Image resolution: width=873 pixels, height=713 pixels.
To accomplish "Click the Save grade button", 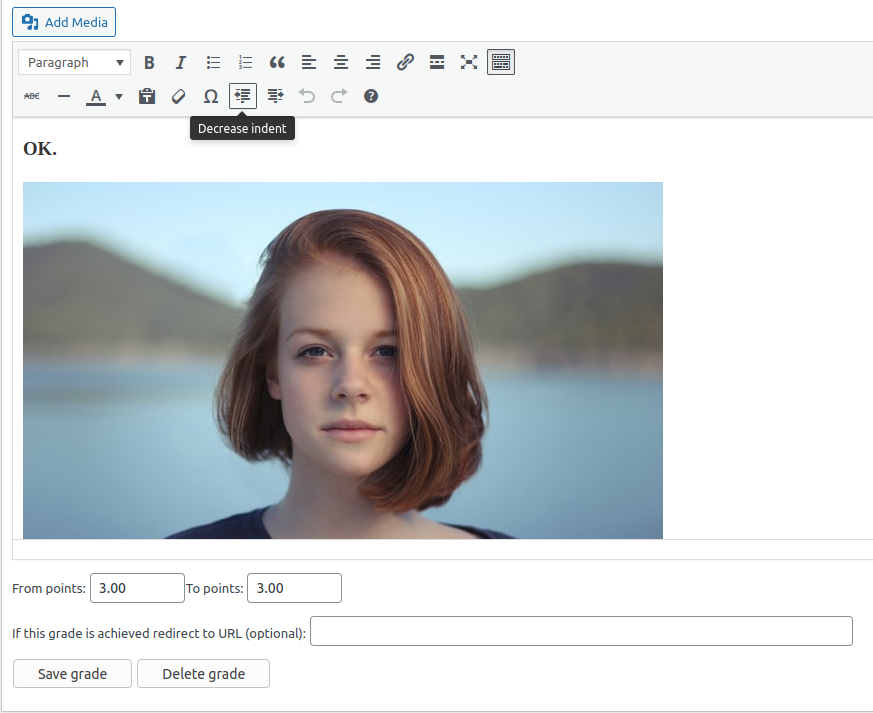I will 72,674.
